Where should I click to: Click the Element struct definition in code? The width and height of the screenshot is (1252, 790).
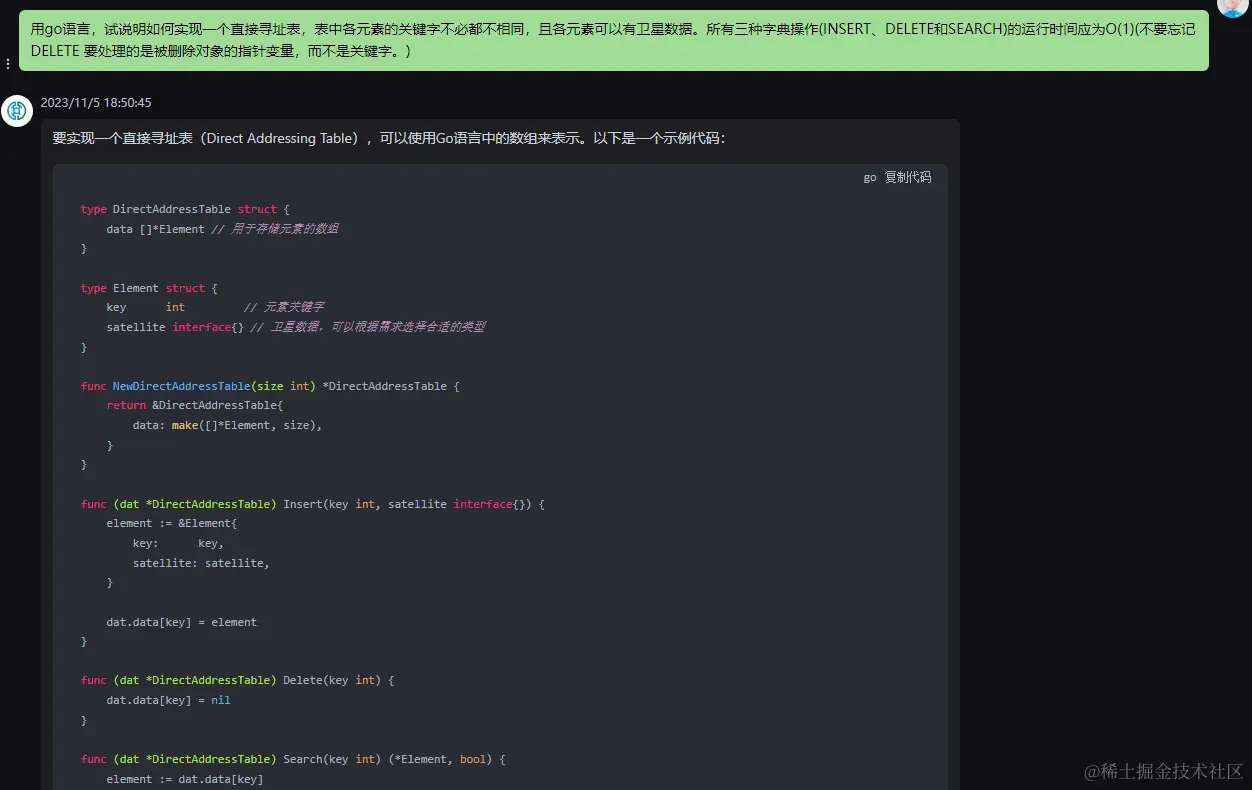(x=144, y=287)
